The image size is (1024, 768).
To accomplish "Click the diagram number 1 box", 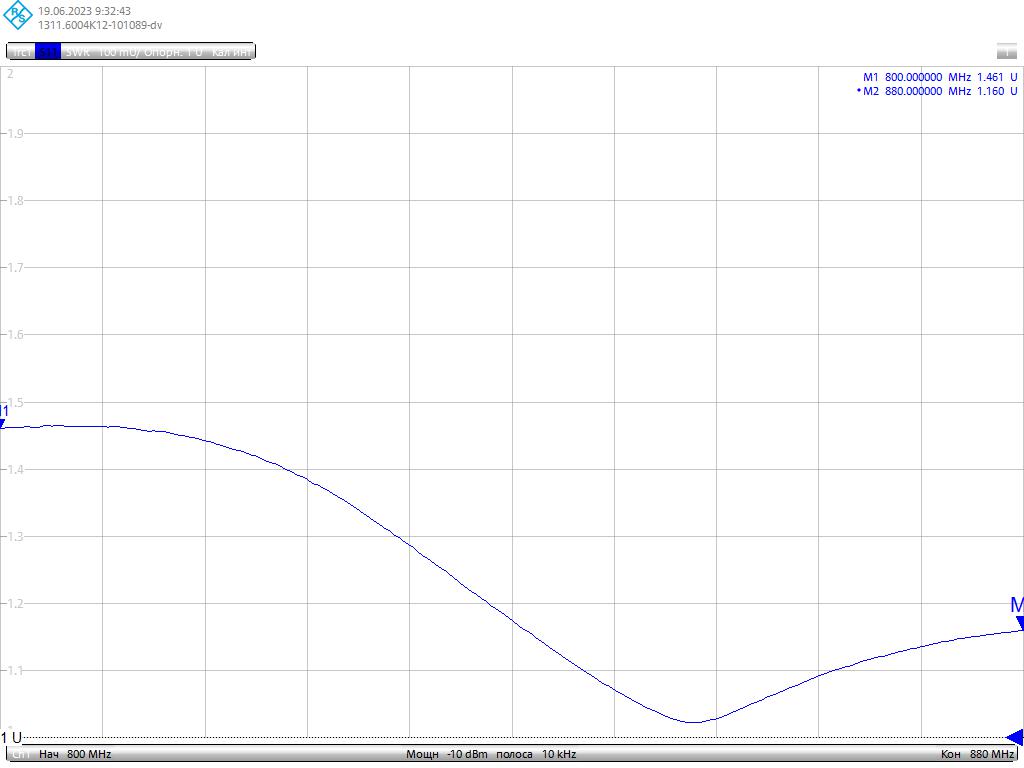I will point(1007,52).
